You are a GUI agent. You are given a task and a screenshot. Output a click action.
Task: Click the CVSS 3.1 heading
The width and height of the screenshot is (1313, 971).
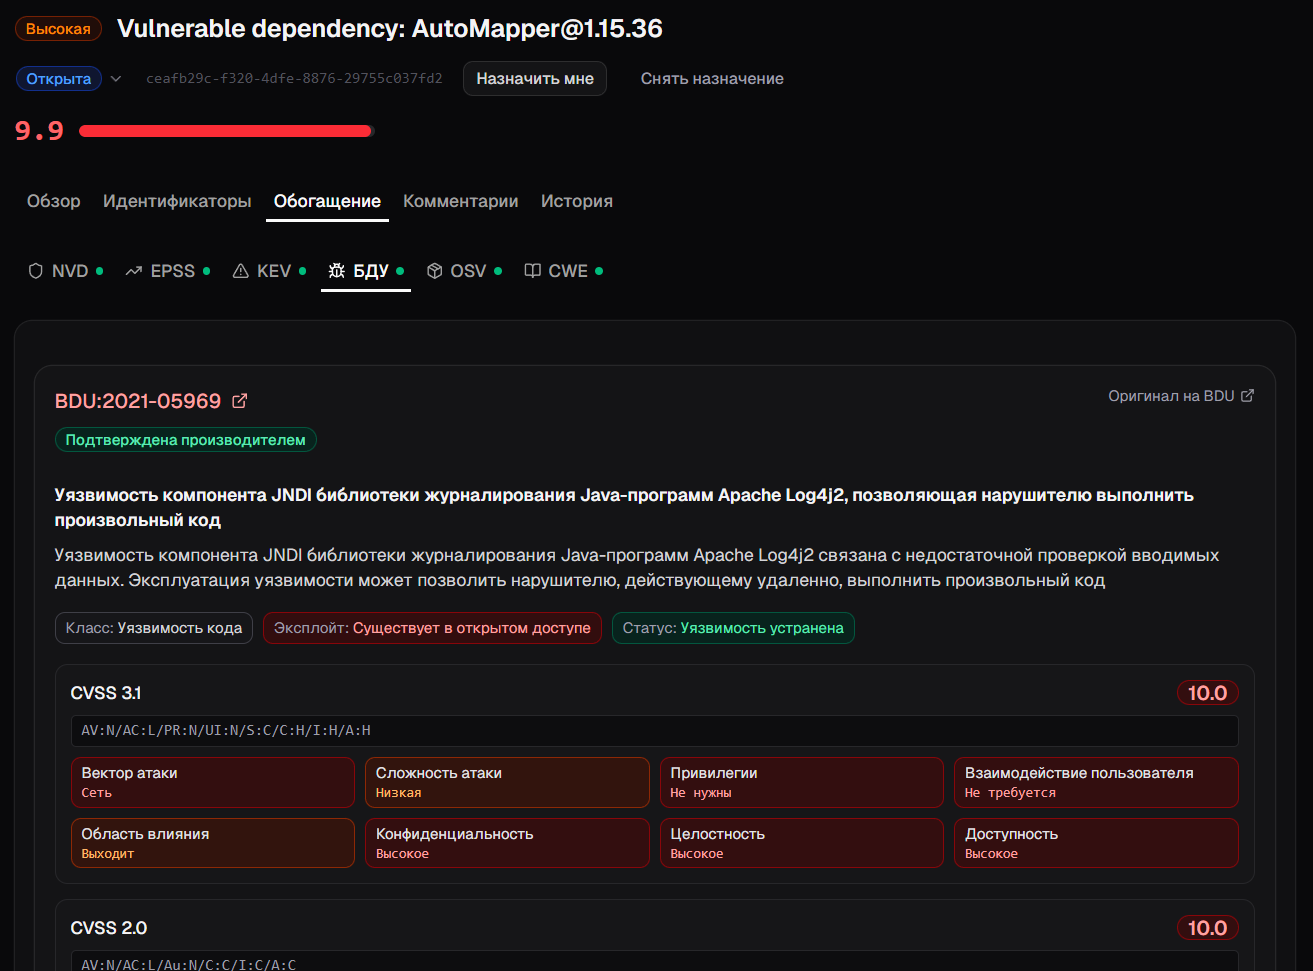(106, 693)
